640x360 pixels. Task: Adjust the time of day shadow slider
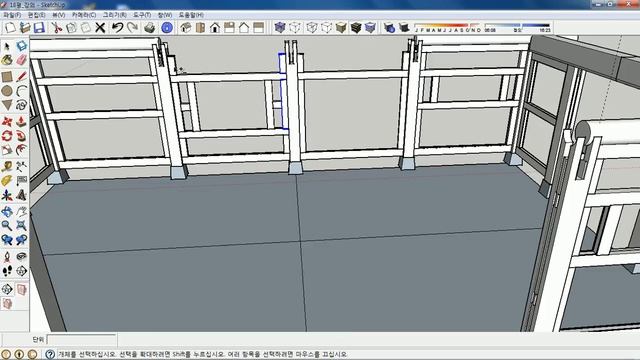(518, 28)
